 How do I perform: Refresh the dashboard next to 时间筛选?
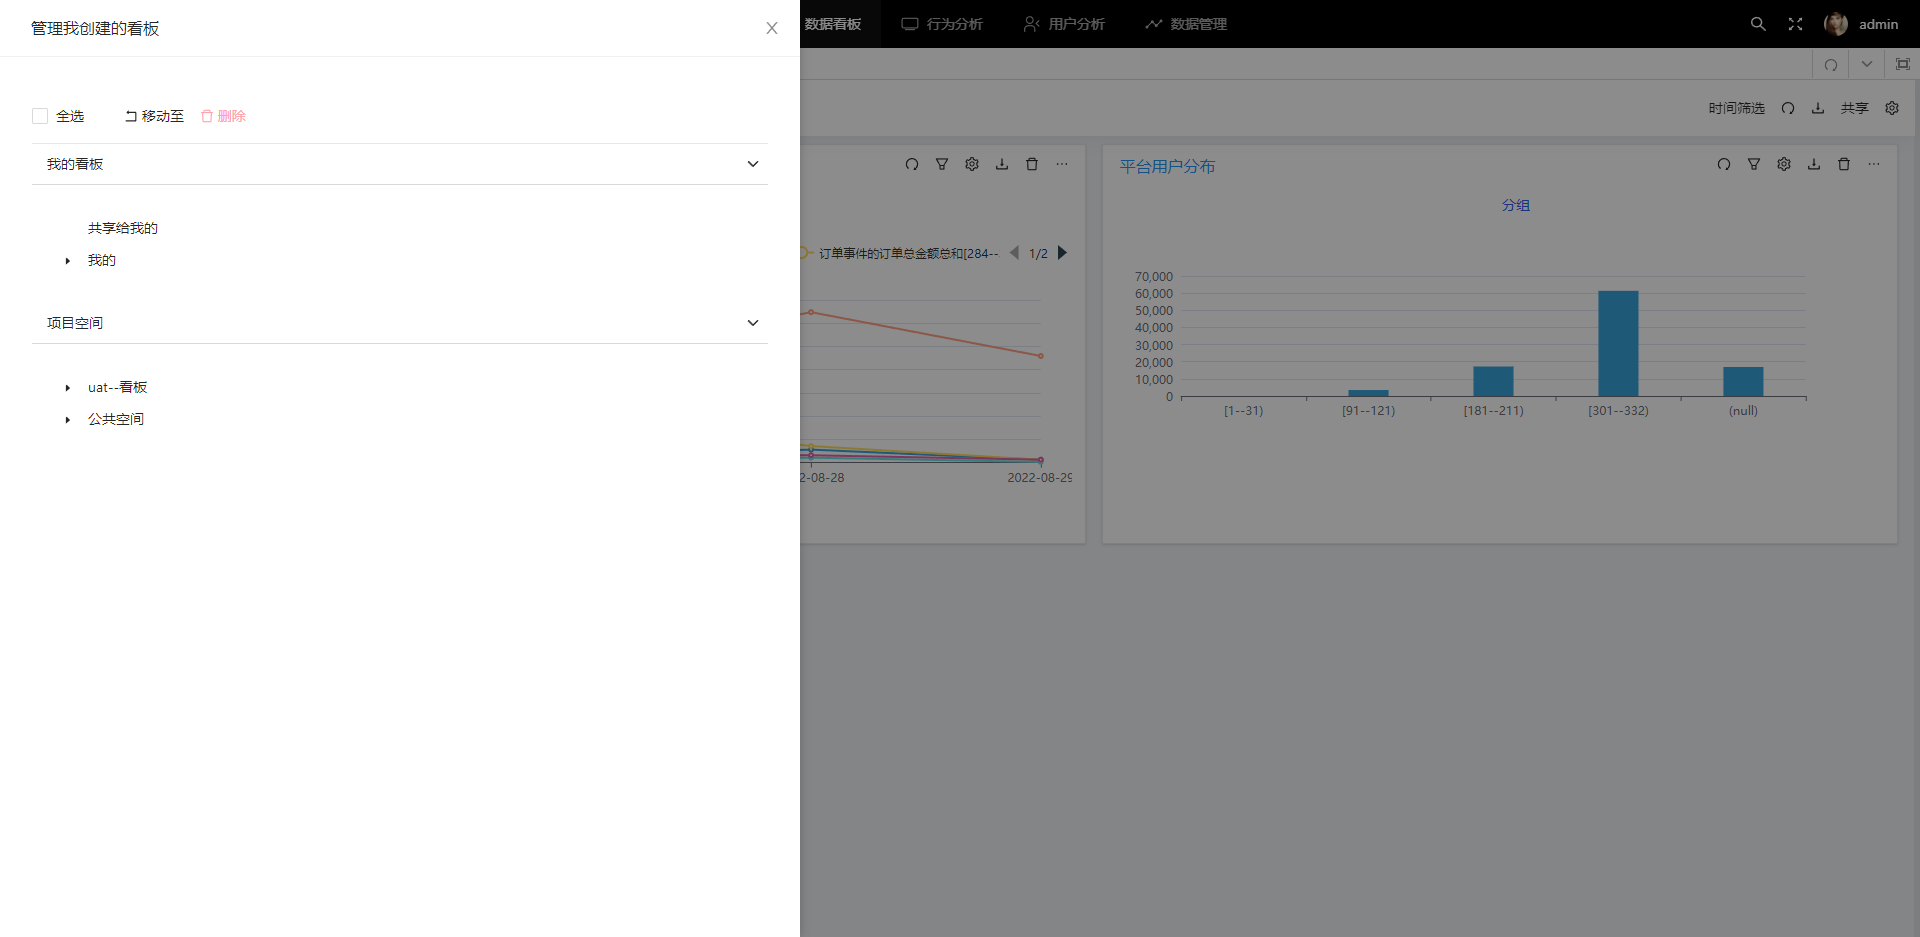tap(1788, 108)
